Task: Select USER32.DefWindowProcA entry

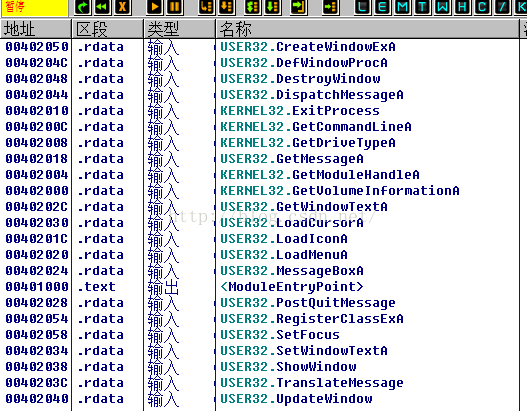Action: coord(304,63)
